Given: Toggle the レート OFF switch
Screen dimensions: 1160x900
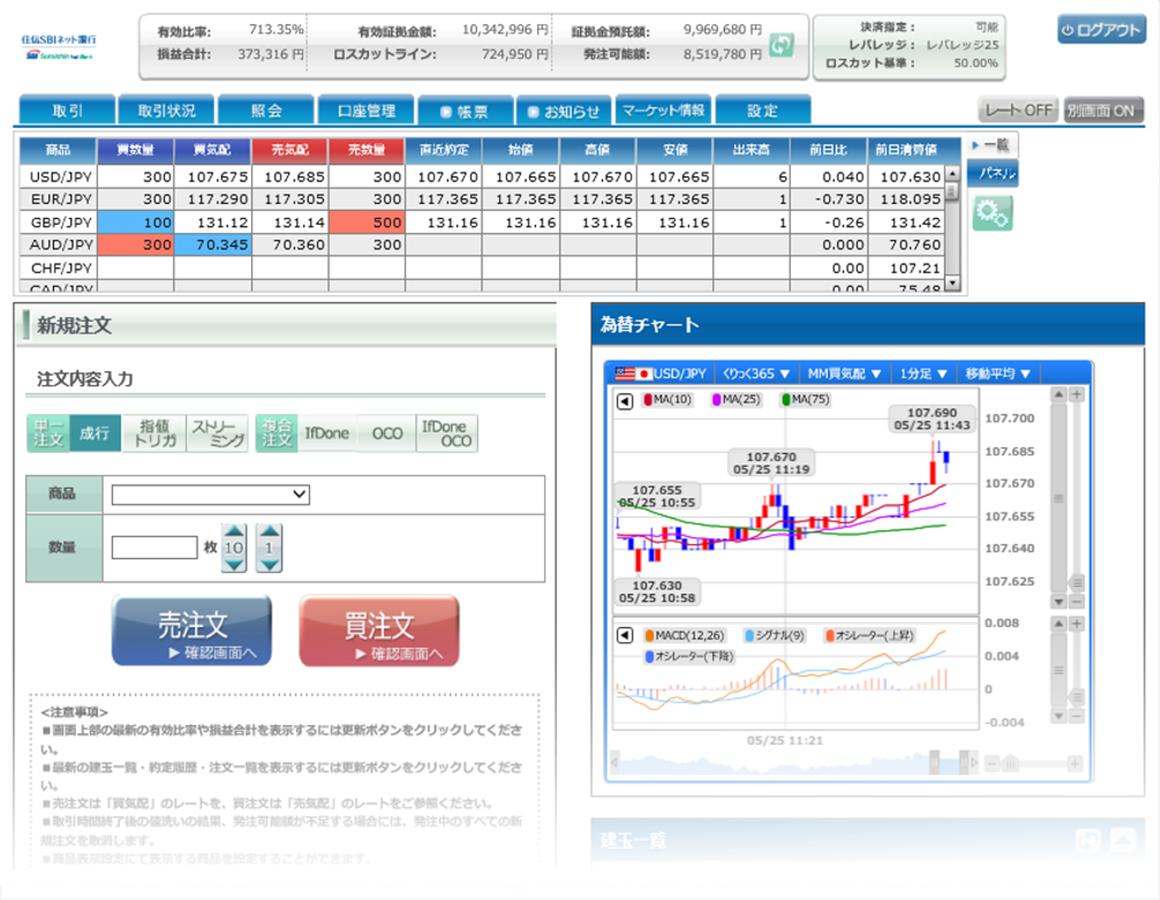Looking at the screenshot, I should point(1018,110).
